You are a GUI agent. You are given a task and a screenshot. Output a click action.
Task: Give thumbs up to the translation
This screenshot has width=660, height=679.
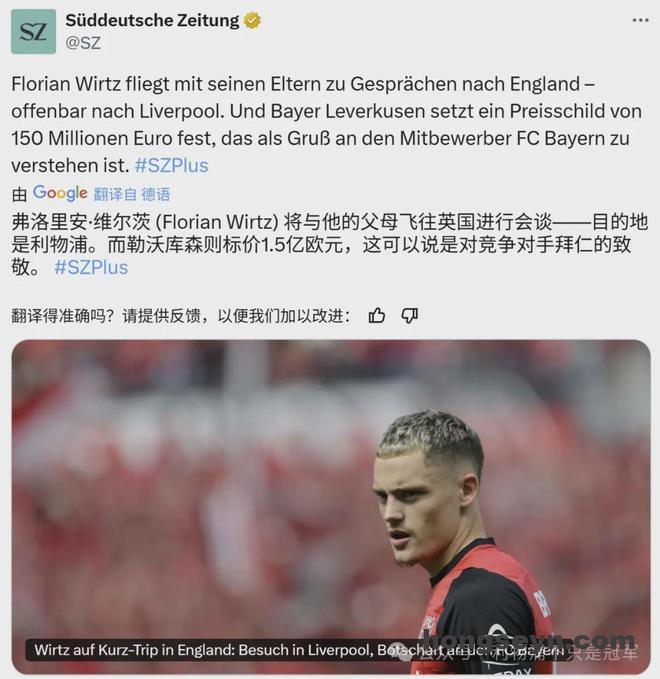click(x=377, y=316)
